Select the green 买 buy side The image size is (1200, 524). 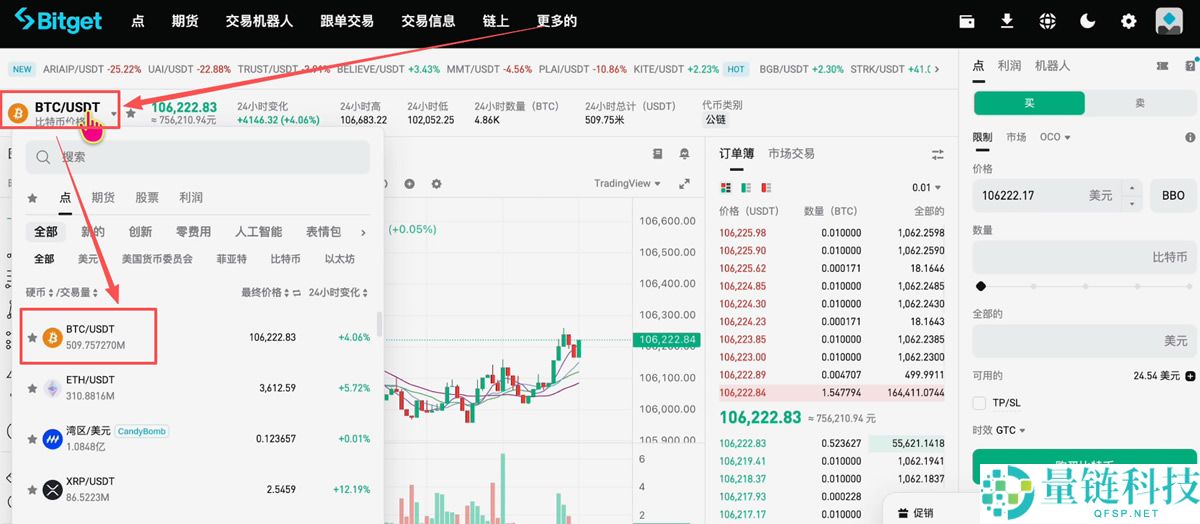click(x=1029, y=103)
